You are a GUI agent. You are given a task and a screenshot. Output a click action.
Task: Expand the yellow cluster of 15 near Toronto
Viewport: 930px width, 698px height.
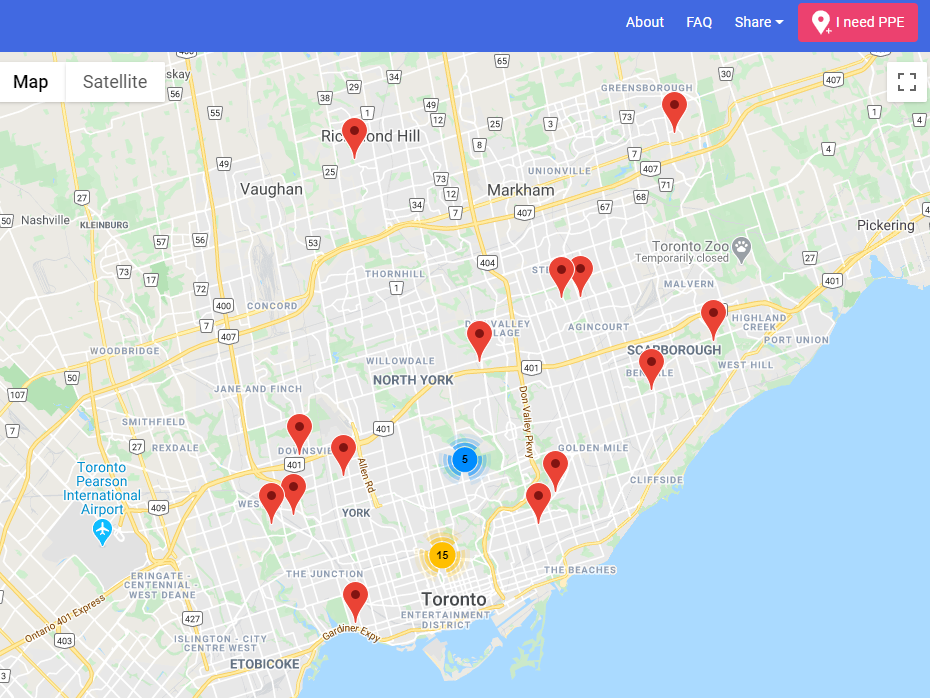pos(442,553)
